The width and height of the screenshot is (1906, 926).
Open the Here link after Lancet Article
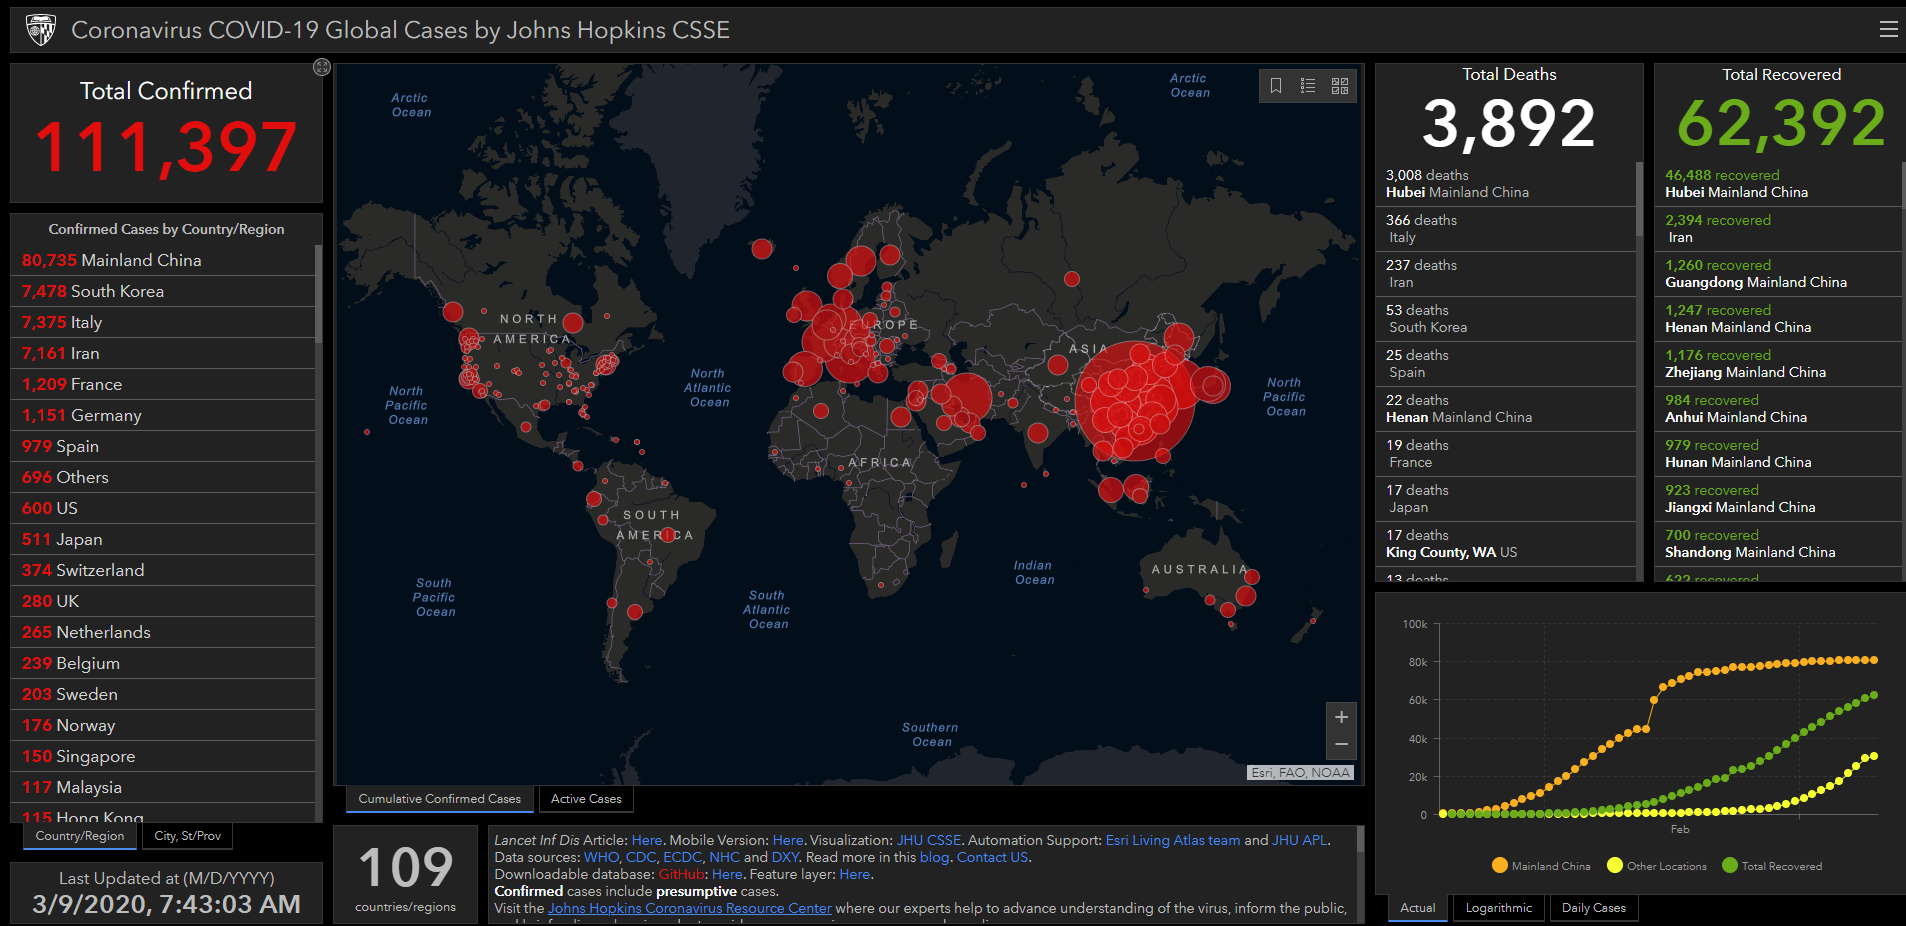647,840
